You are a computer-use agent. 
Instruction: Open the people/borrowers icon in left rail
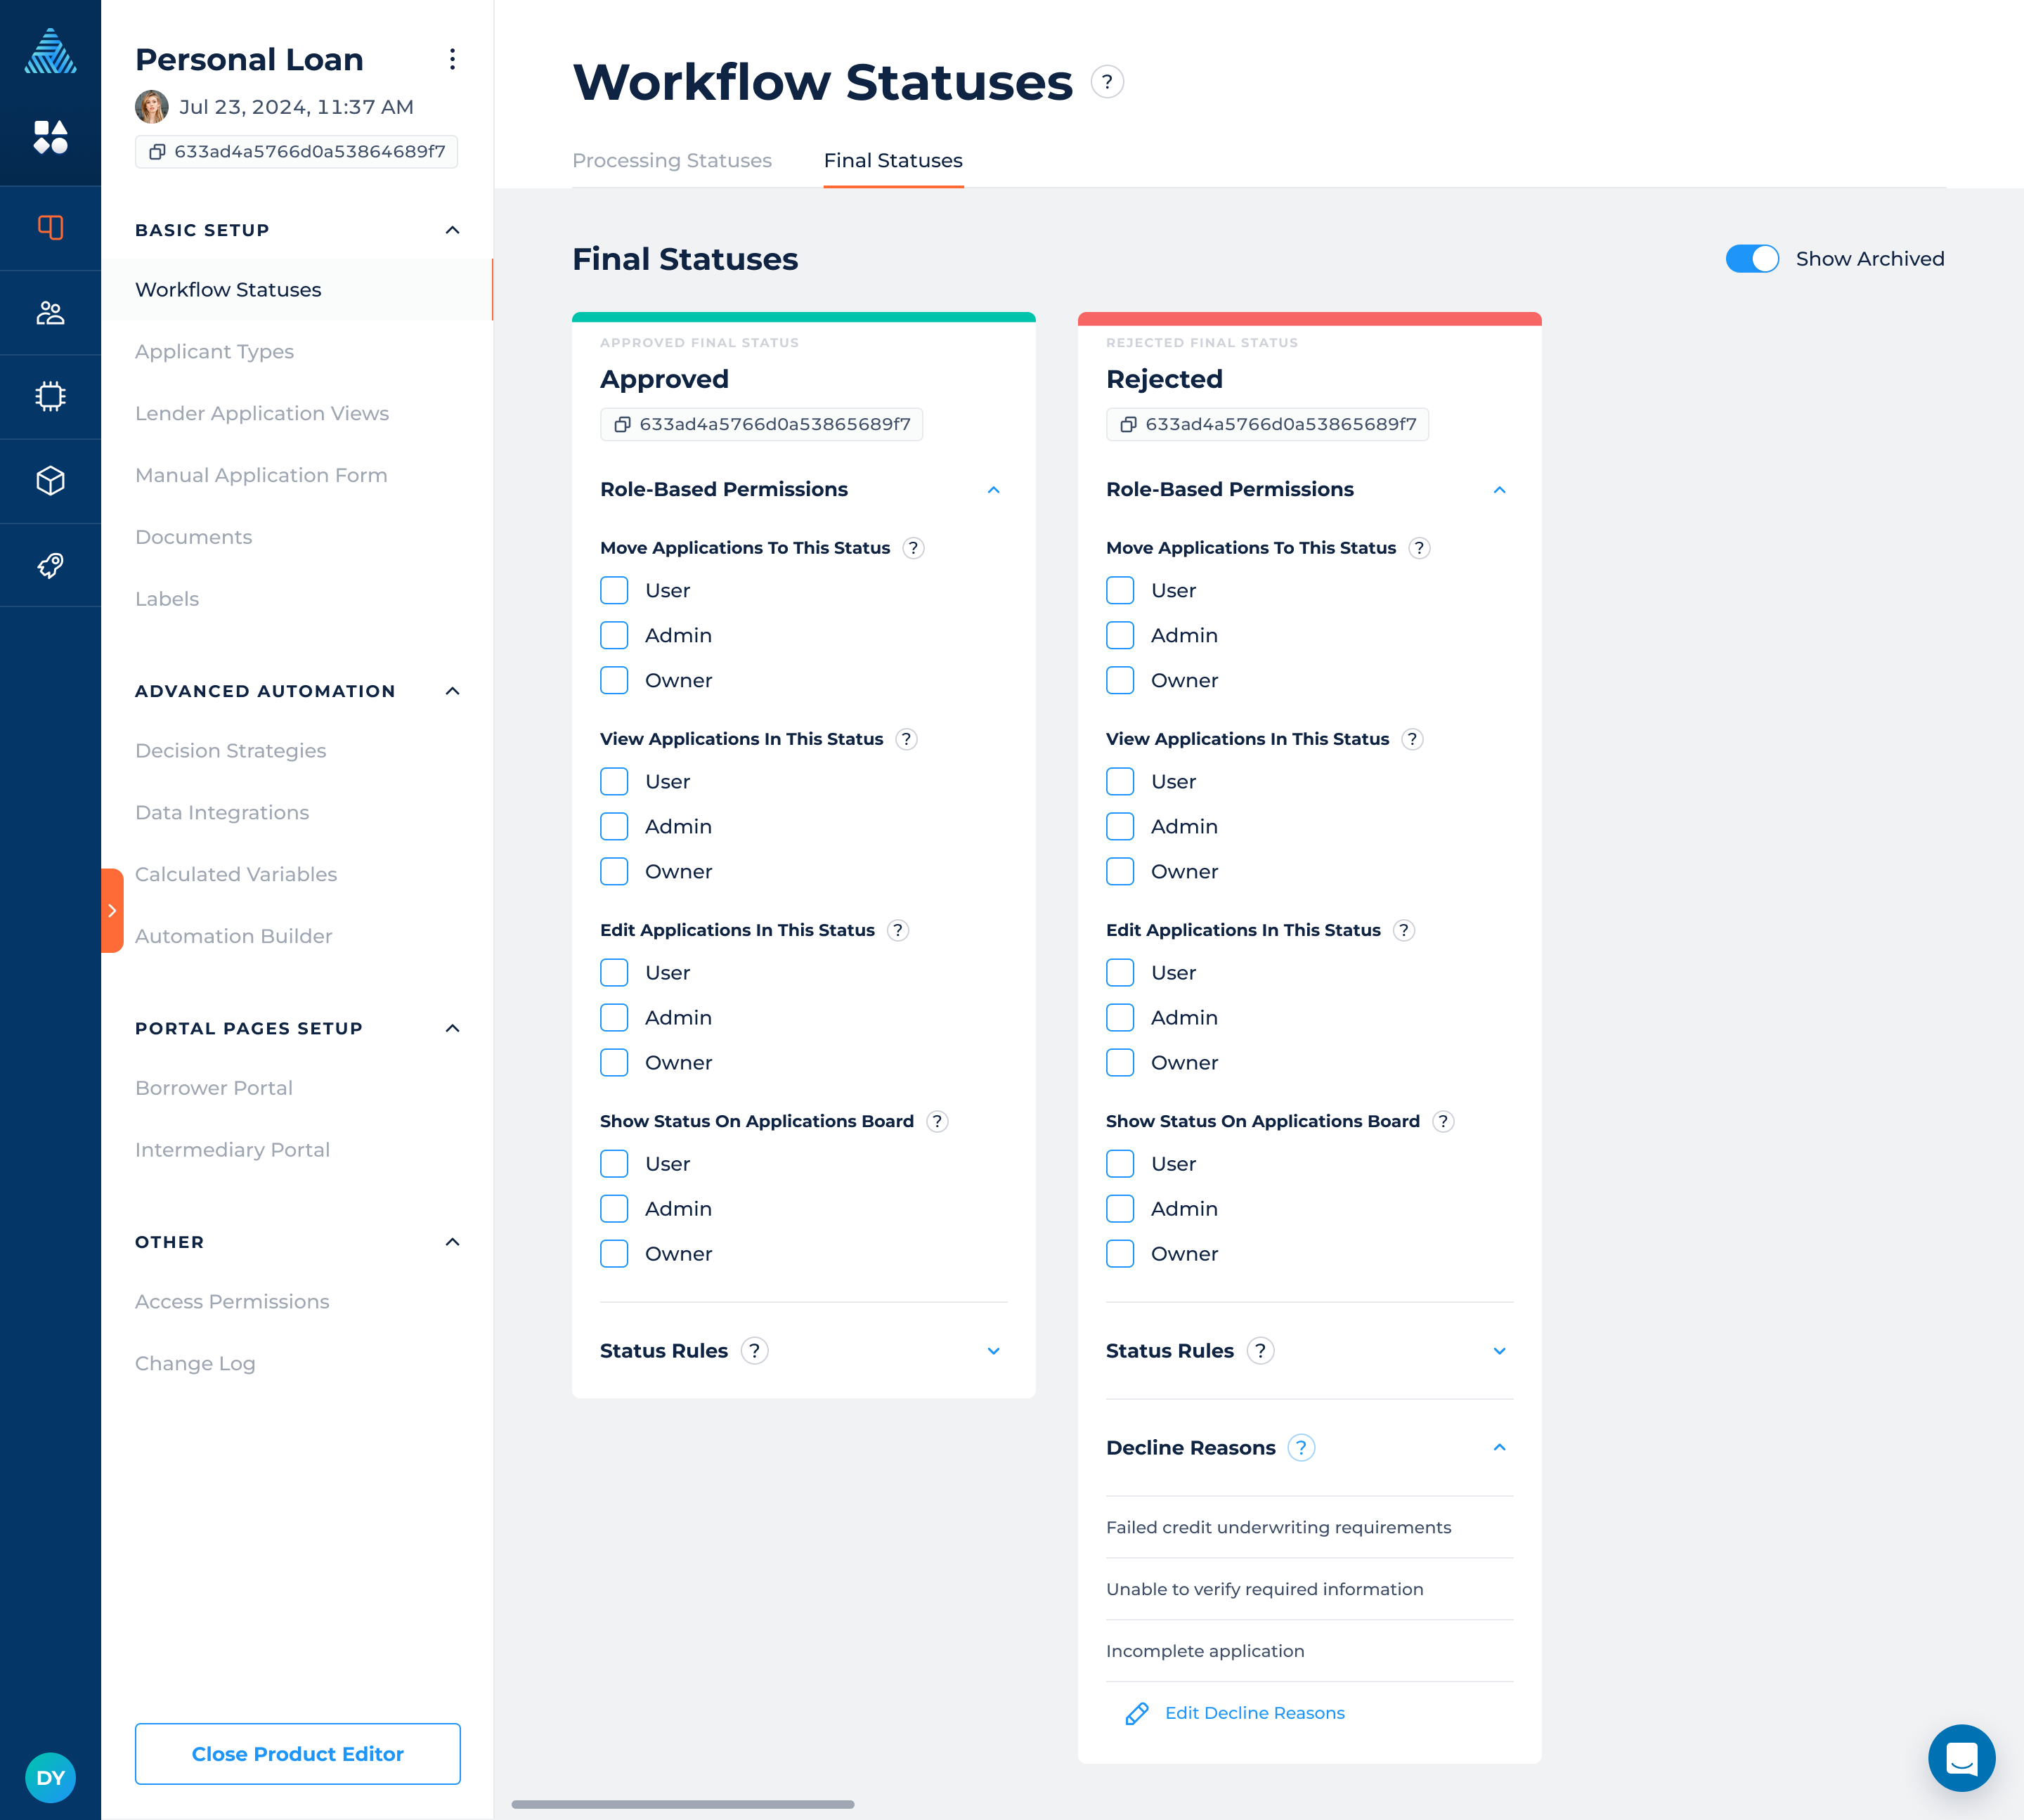50,313
